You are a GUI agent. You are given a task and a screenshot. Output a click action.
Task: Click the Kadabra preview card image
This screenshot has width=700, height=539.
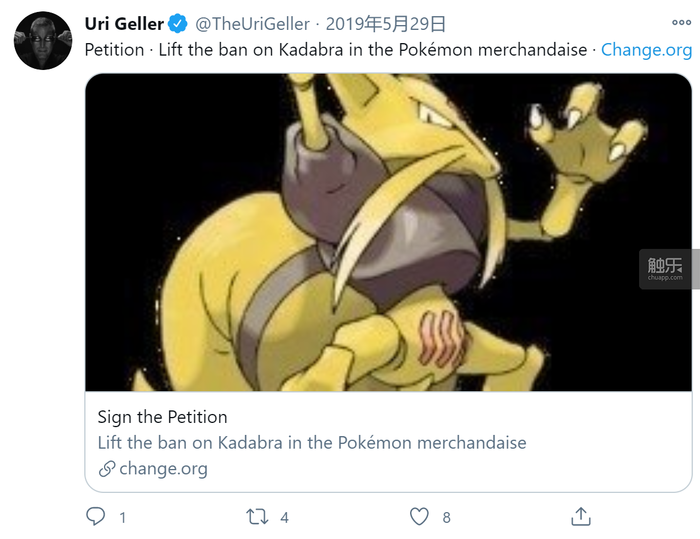tap(388, 233)
